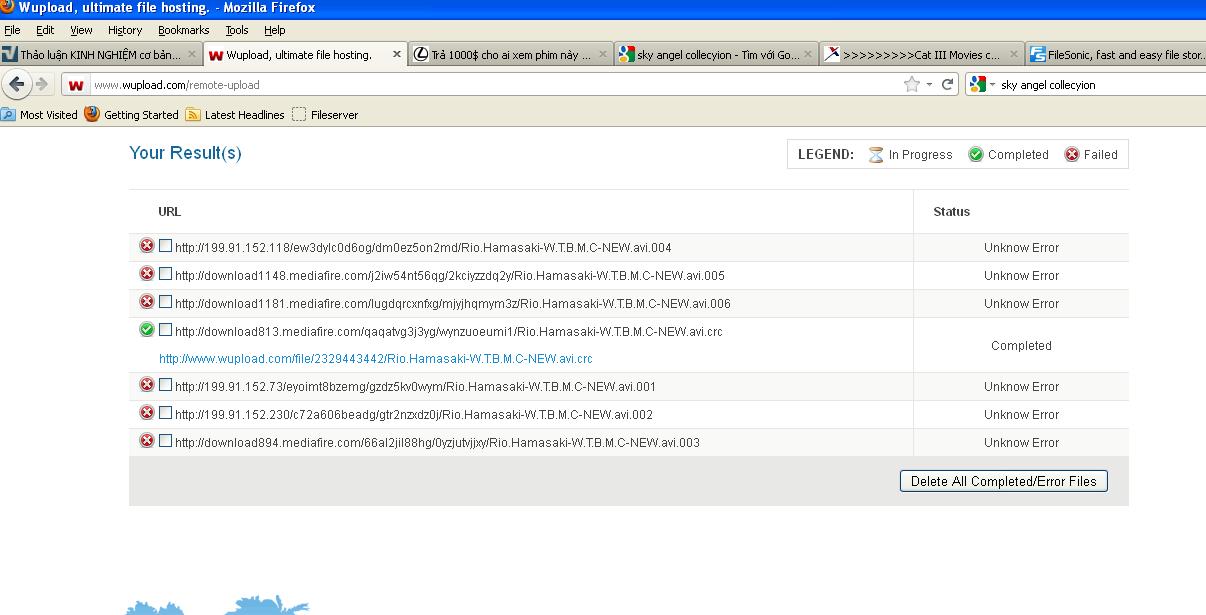Open the Edit menu
This screenshot has height=615, width=1206.
coord(45,30)
